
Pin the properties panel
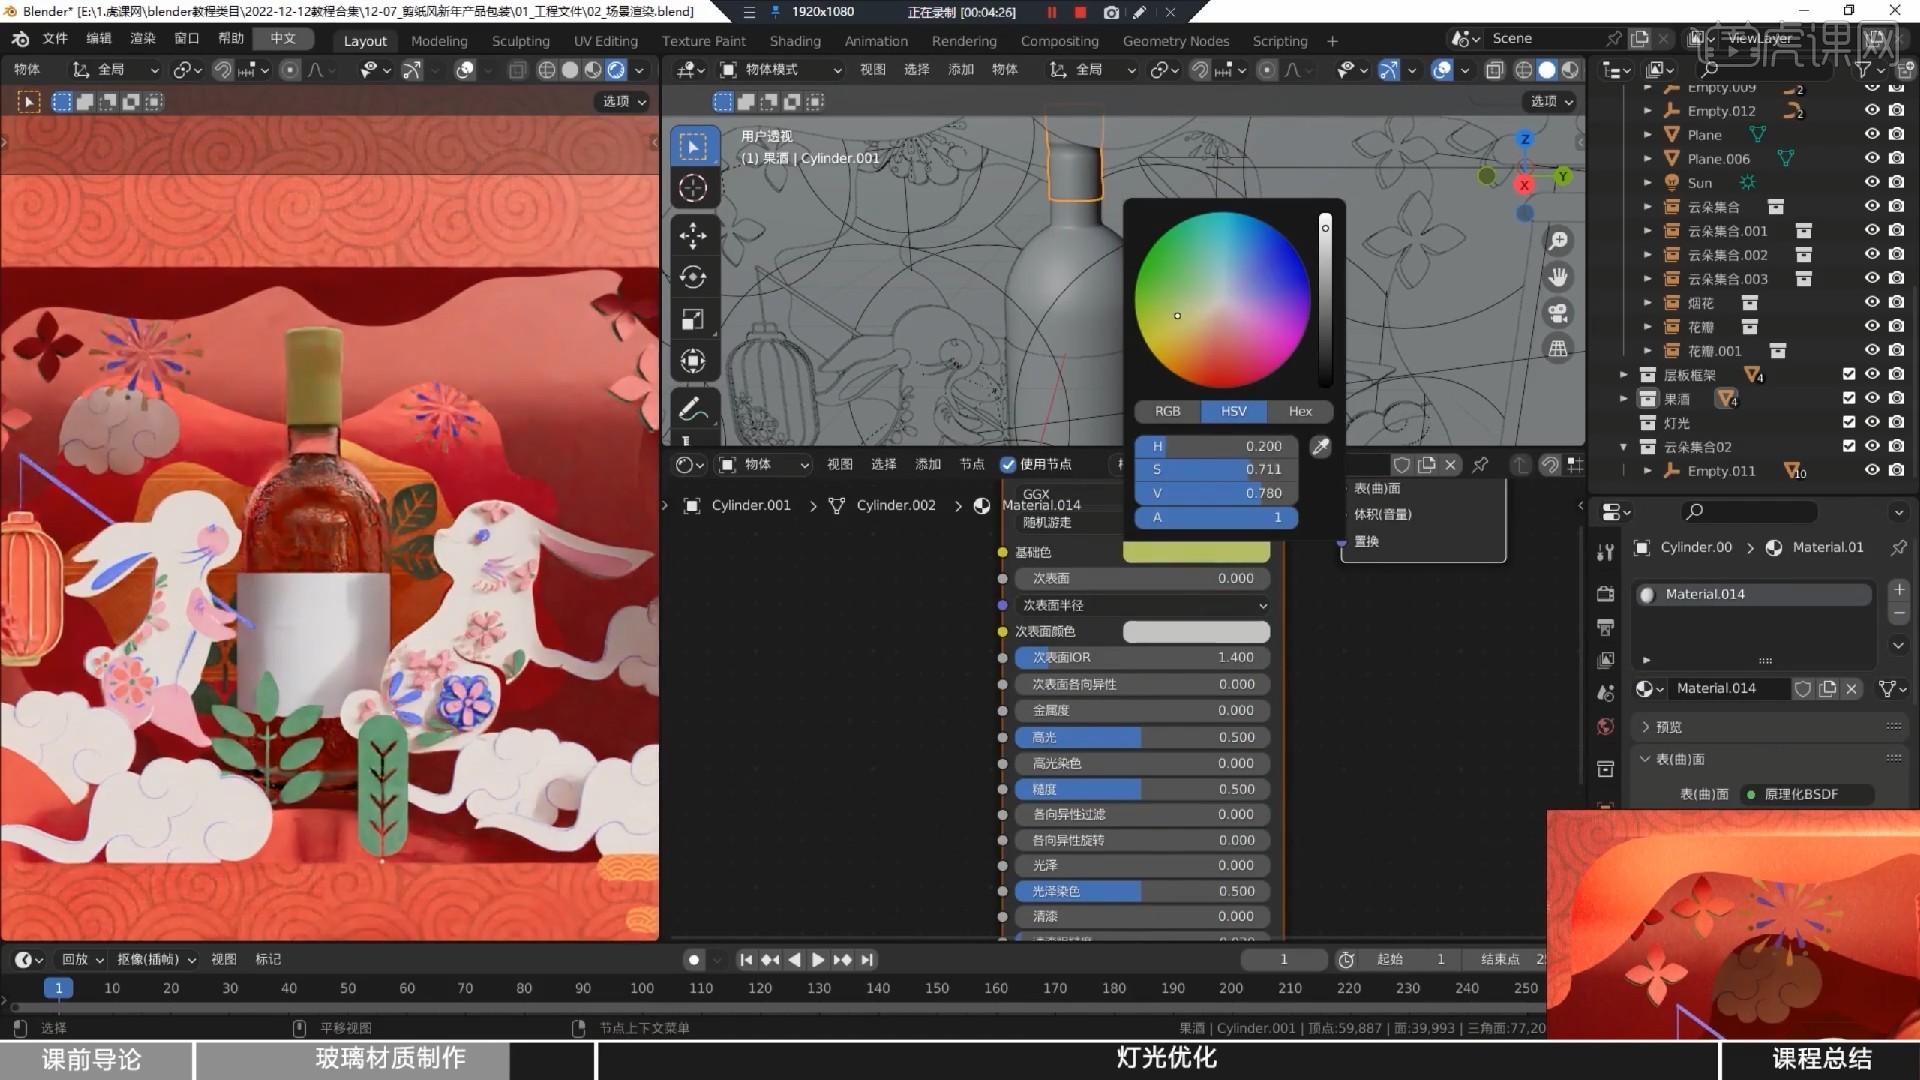pyautogui.click(x=1898, y=548)
